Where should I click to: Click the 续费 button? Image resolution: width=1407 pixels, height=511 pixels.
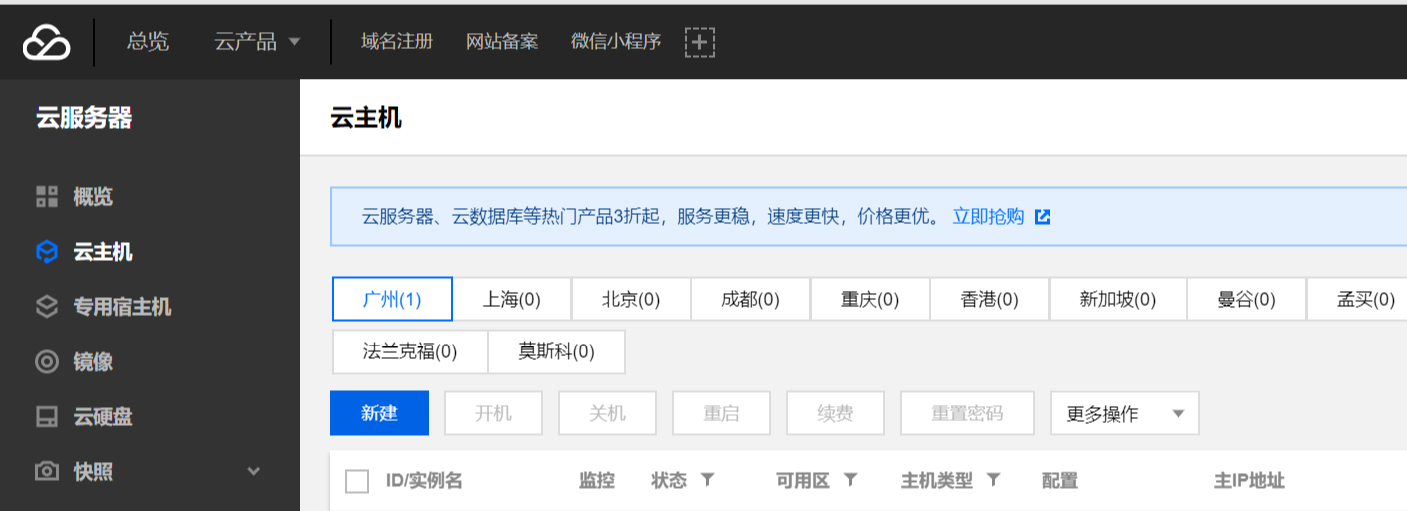(835, 413)
